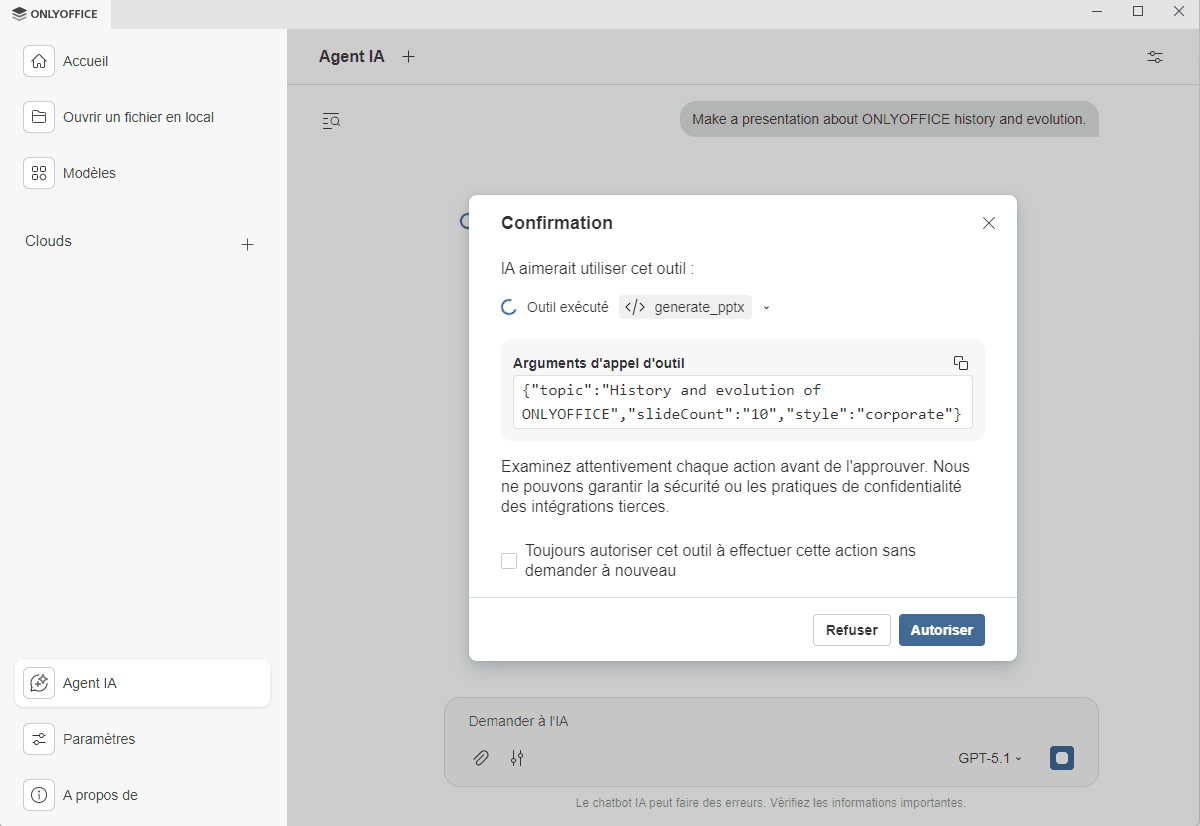Select Ouvrir un fichier en local
The height and width of the screenshot is (826, 1200).
138,117
